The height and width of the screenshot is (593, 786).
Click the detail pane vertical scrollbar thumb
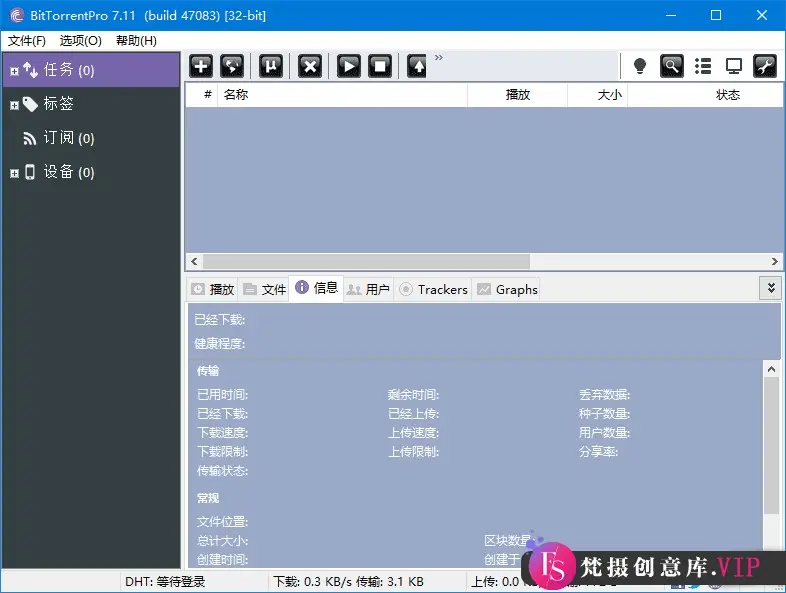point(771,446)
